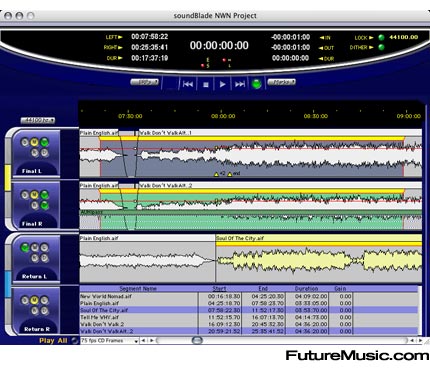Screen dimensions: 430x370
Task: Sort by End column header
Action: point(263,289)
